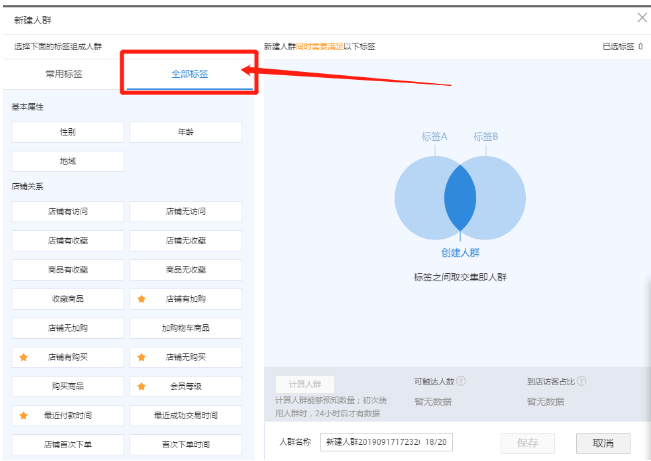Choose the 加购物车商品 tag
Viewport: 651px width, 461px height.
pos(186,327)
